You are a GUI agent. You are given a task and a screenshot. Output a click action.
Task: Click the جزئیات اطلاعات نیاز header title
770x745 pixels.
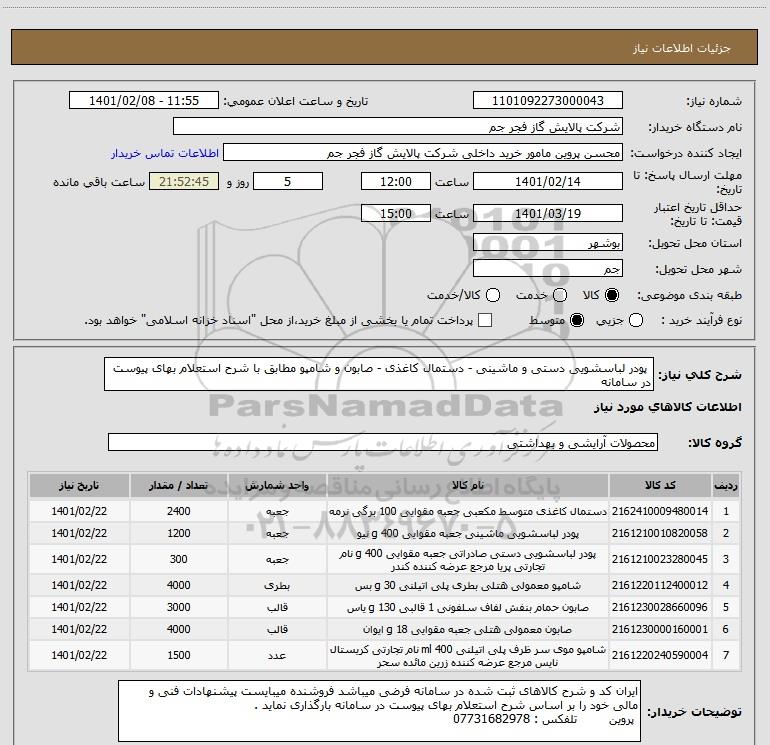(x=681, y=48)
